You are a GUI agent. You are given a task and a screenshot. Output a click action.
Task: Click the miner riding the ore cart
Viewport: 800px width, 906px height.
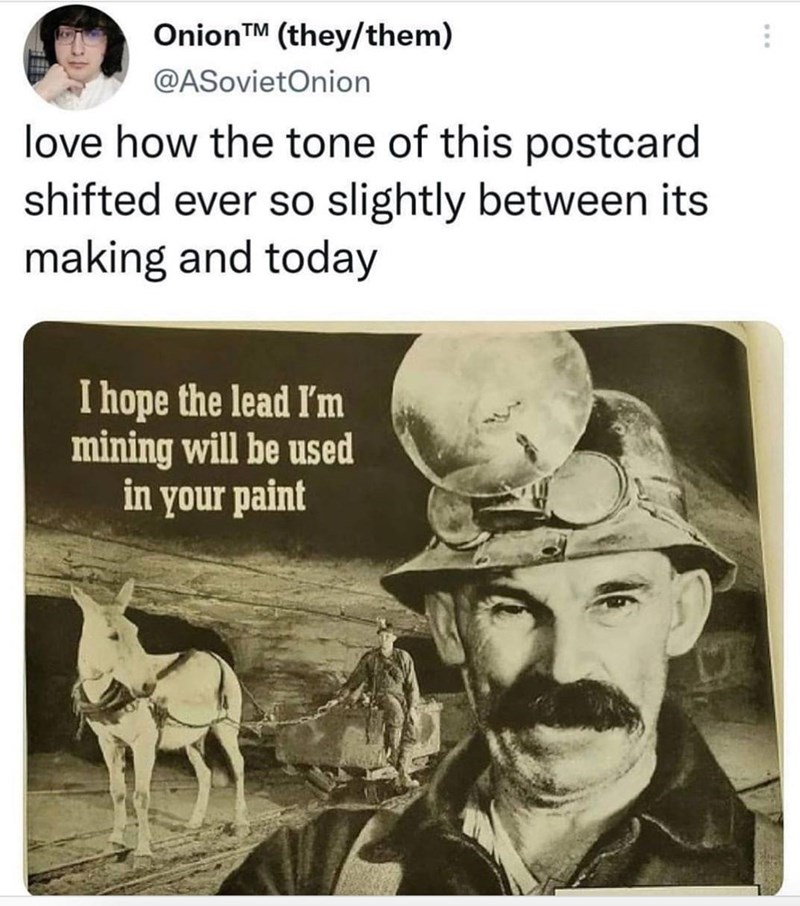pyautogui.click(x=390, y=680)
